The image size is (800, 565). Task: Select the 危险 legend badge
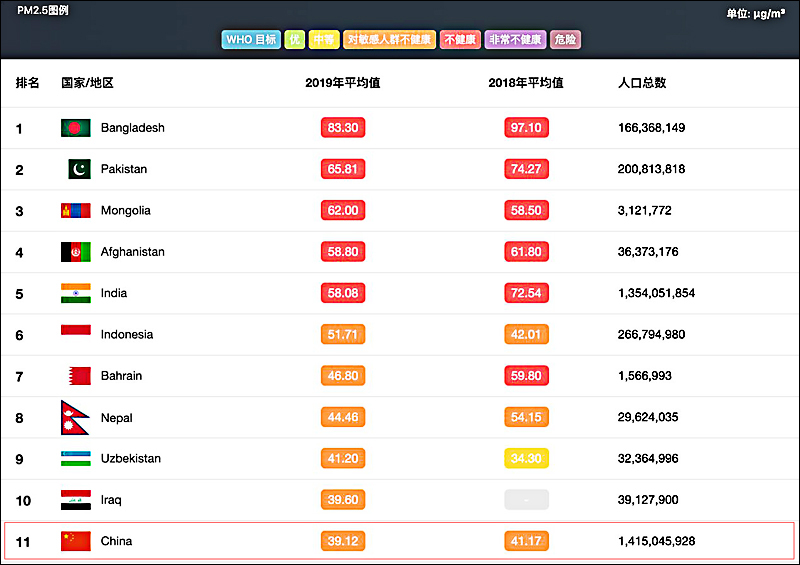tap(565, 39)
